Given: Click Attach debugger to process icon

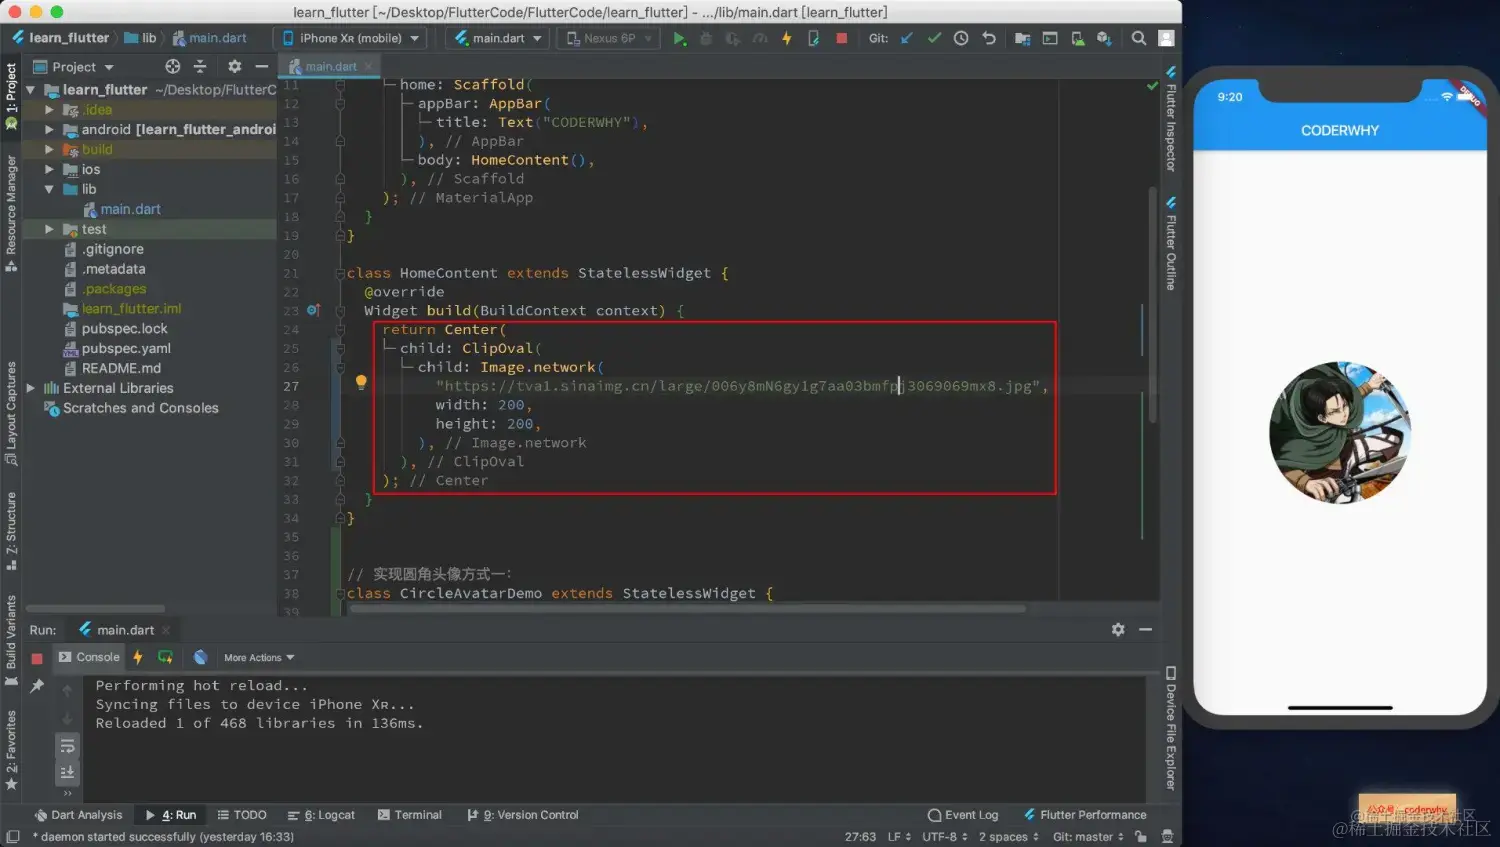Looking at the screenshot, I should click(x=814, y=38).
